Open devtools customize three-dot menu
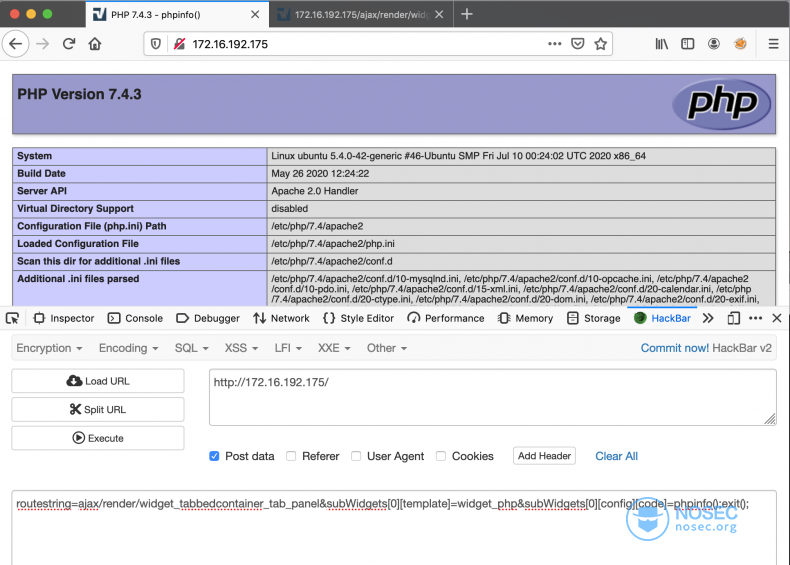This screenshot has width=790, height=565. 755,318
